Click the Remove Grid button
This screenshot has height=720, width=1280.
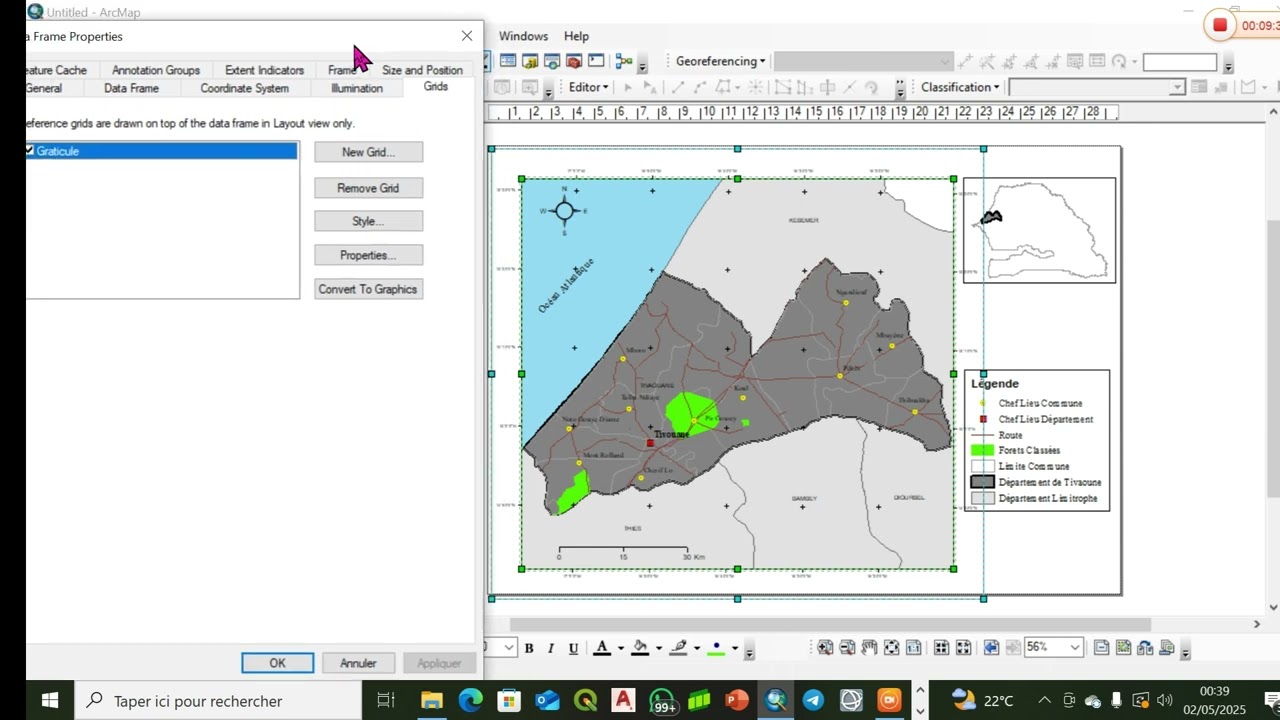(x=368, y=188)
